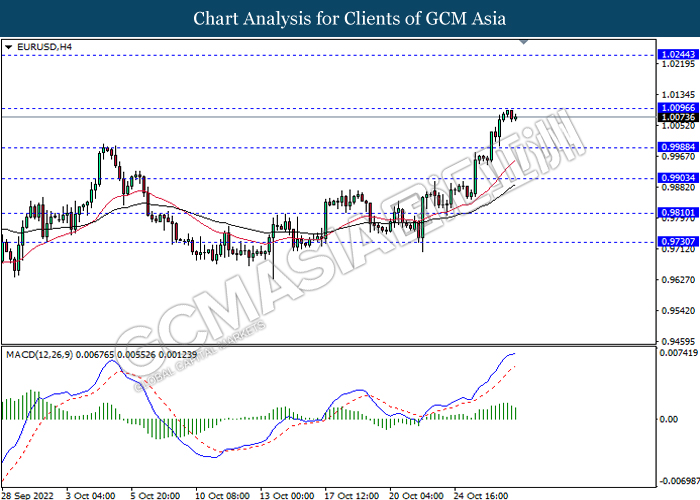Select the 0.97307 support price label
700x500 pixels.
678,242
